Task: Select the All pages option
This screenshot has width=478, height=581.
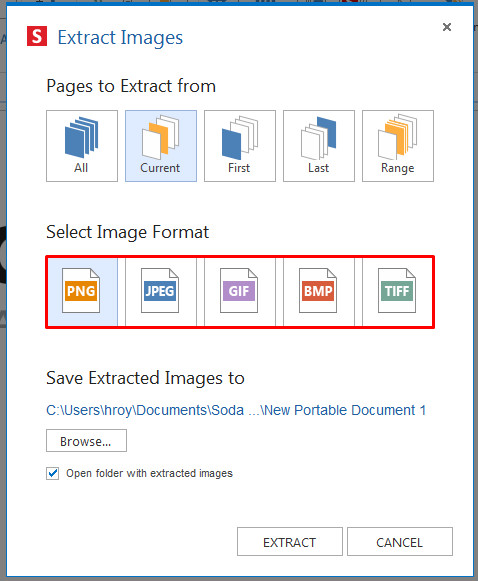Action: pyautogui.click(x=82, y=146)
